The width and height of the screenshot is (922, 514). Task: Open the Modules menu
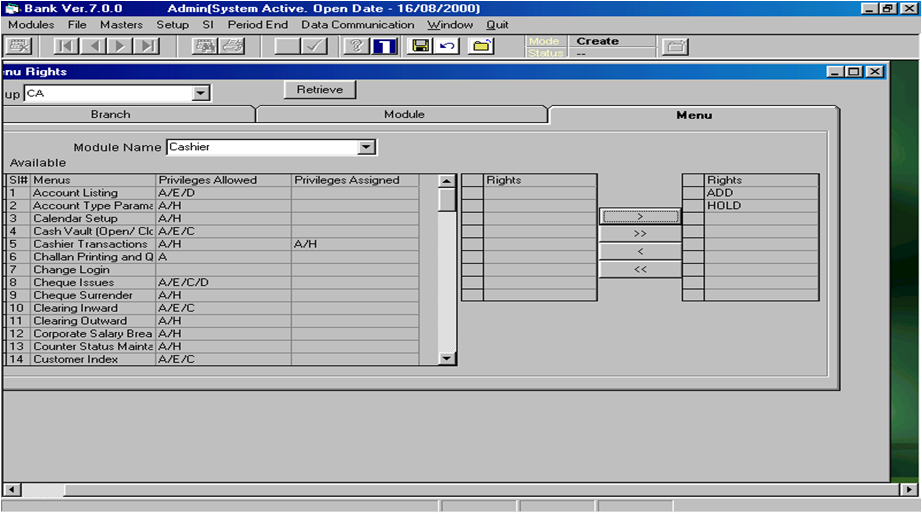coord(31,25)
